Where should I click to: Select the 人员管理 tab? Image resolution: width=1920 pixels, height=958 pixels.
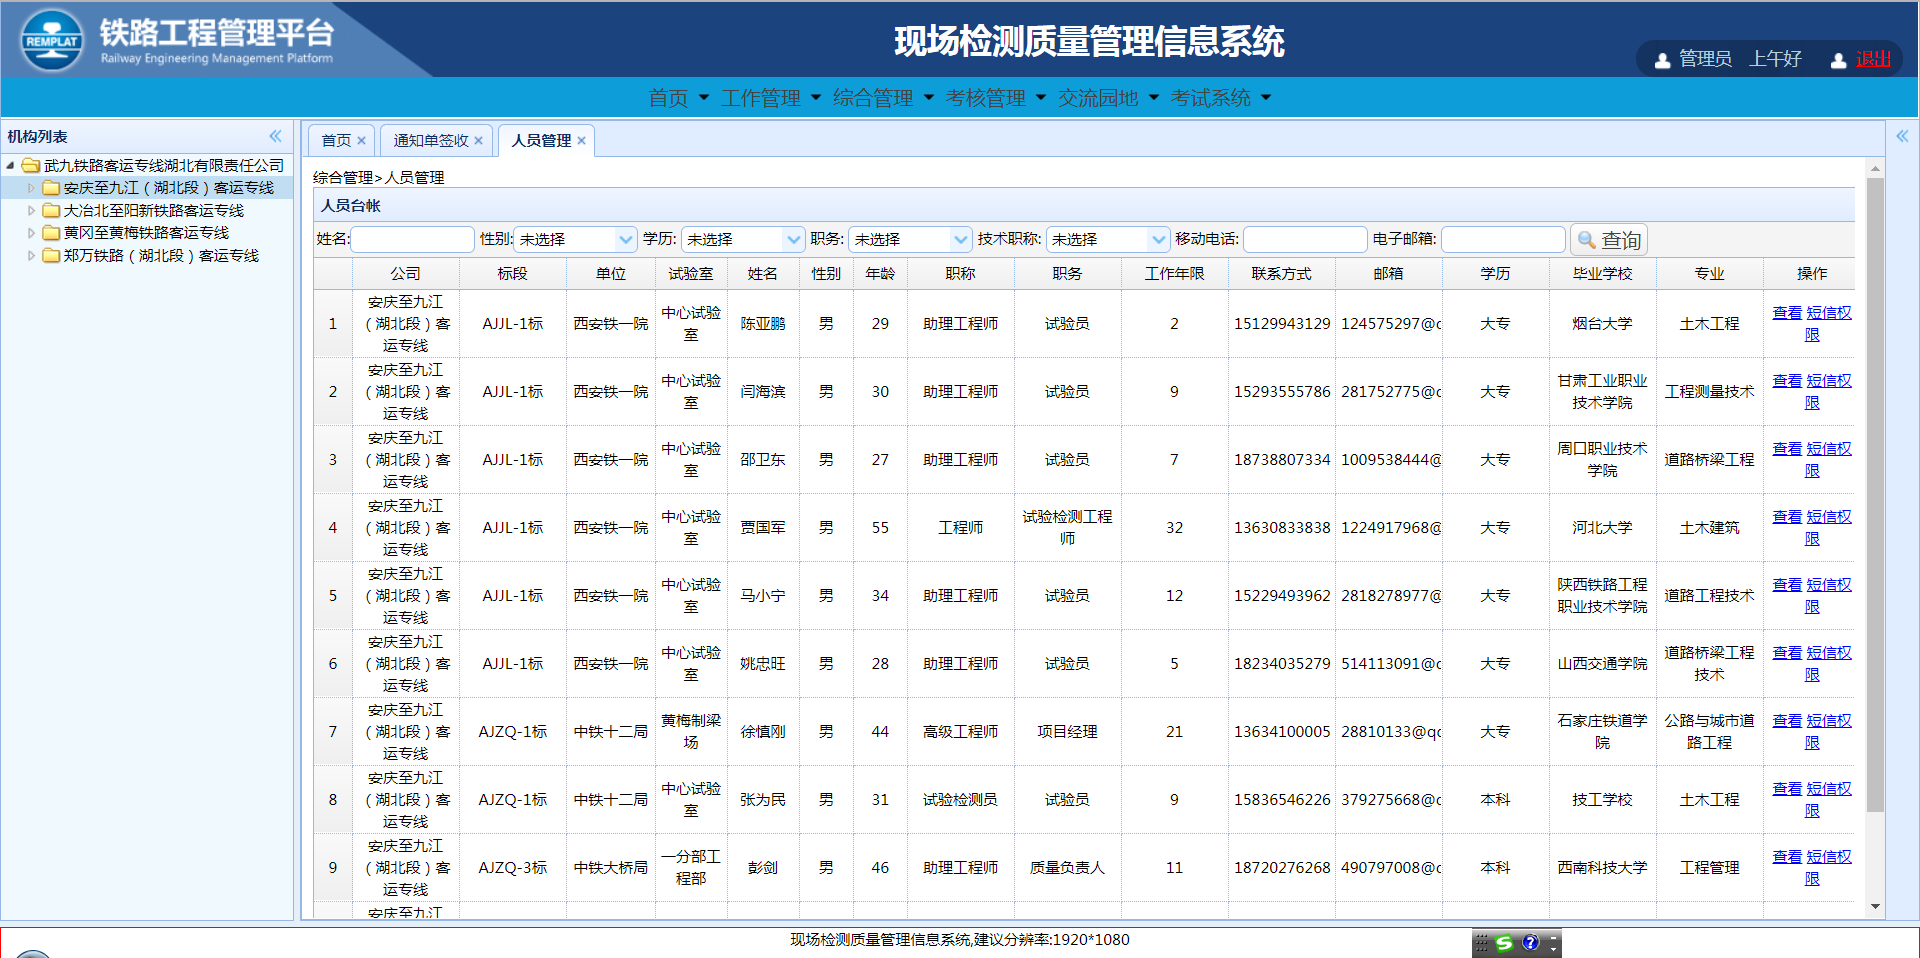point(541,141)
